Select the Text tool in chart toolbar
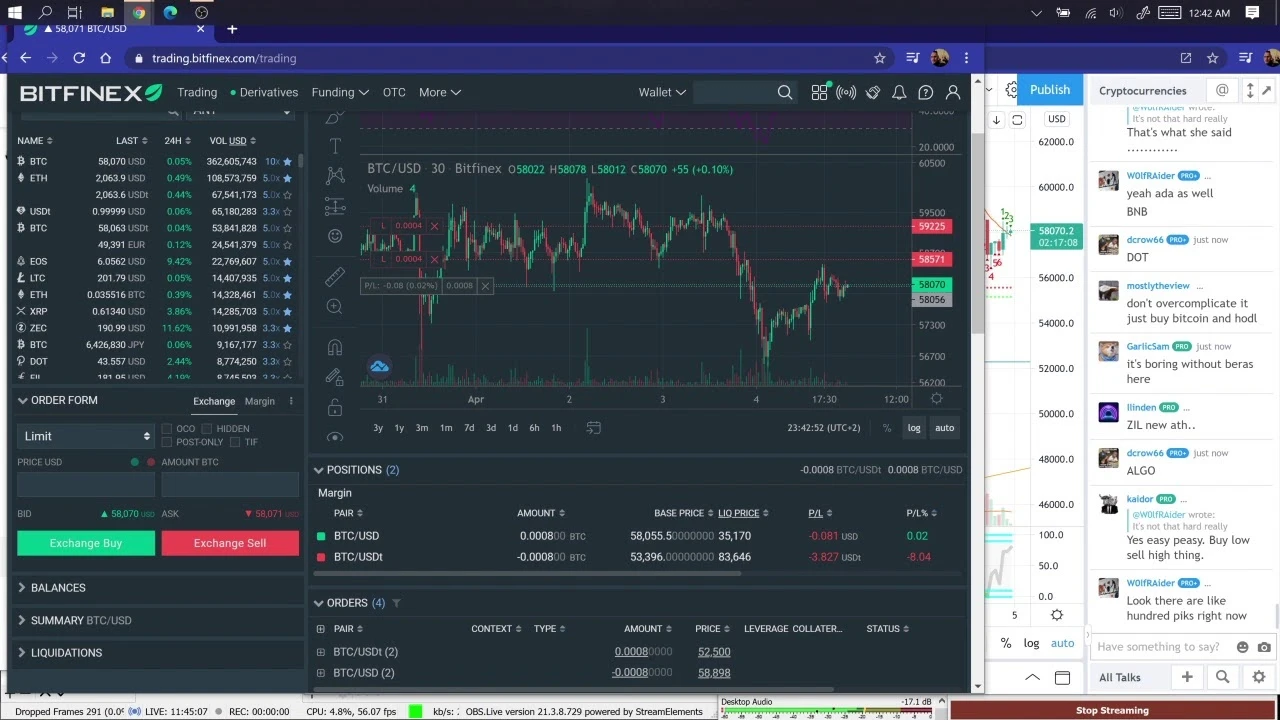Image resolution: width=1280 pixels, height=720 pixels. [x=335, y=146]
